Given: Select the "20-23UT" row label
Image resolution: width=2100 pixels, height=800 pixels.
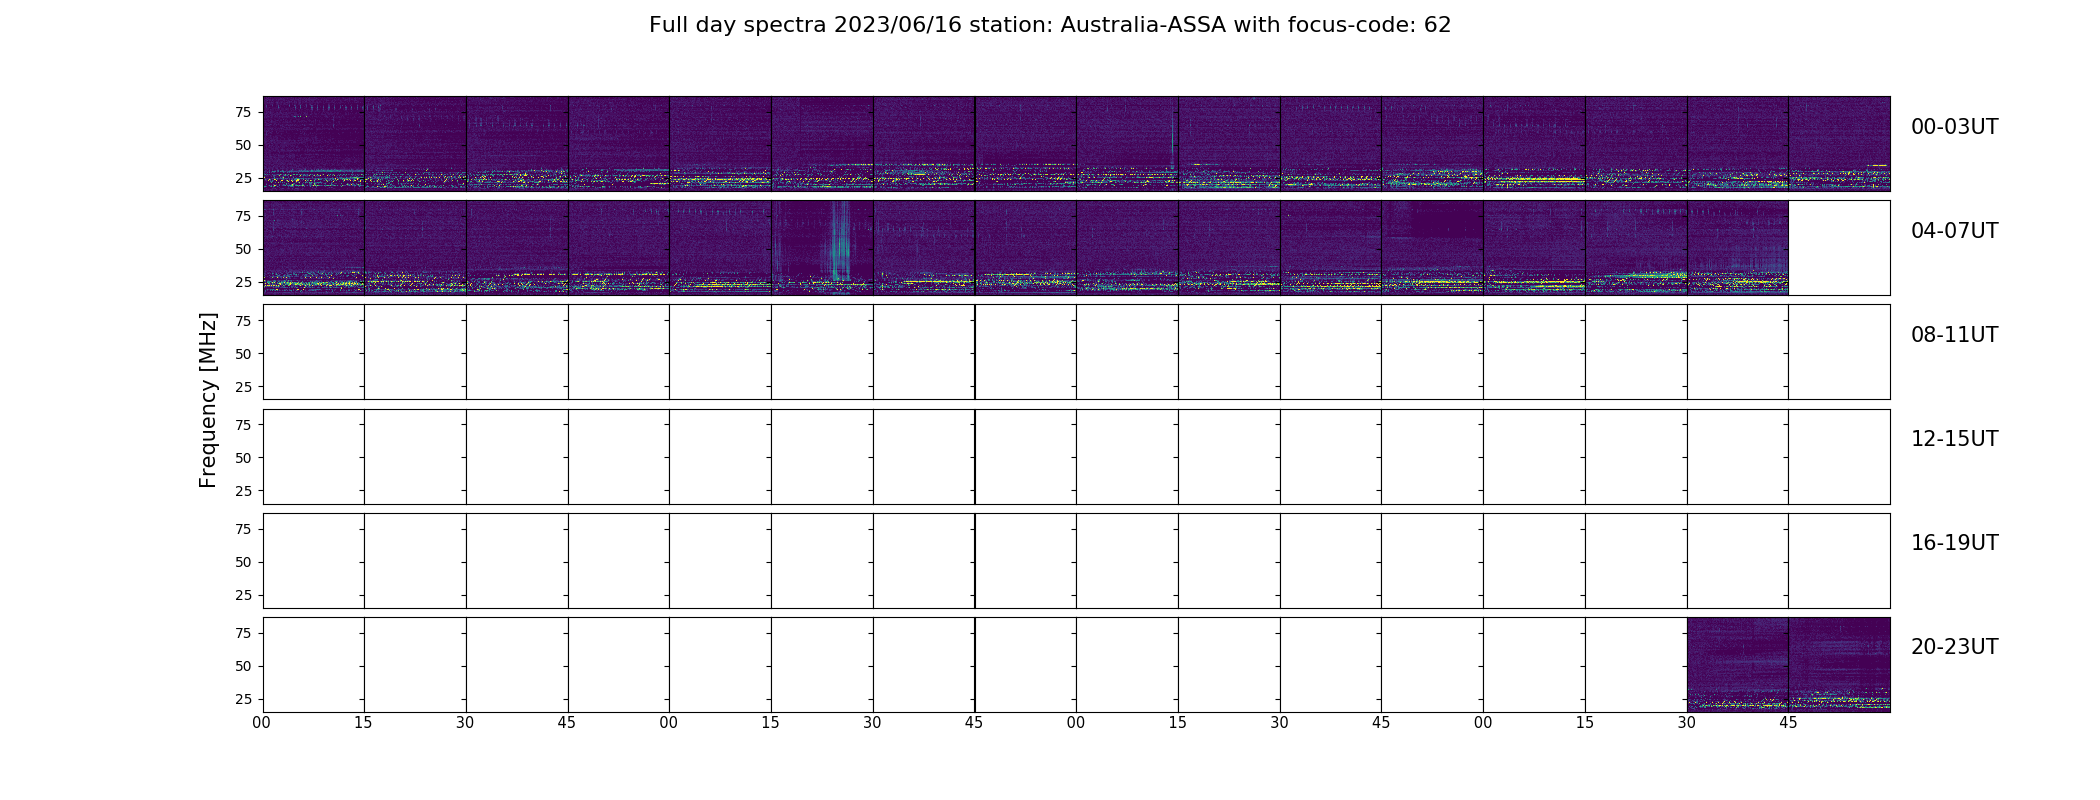Looking at the screenshot, I should [1954, 647].
